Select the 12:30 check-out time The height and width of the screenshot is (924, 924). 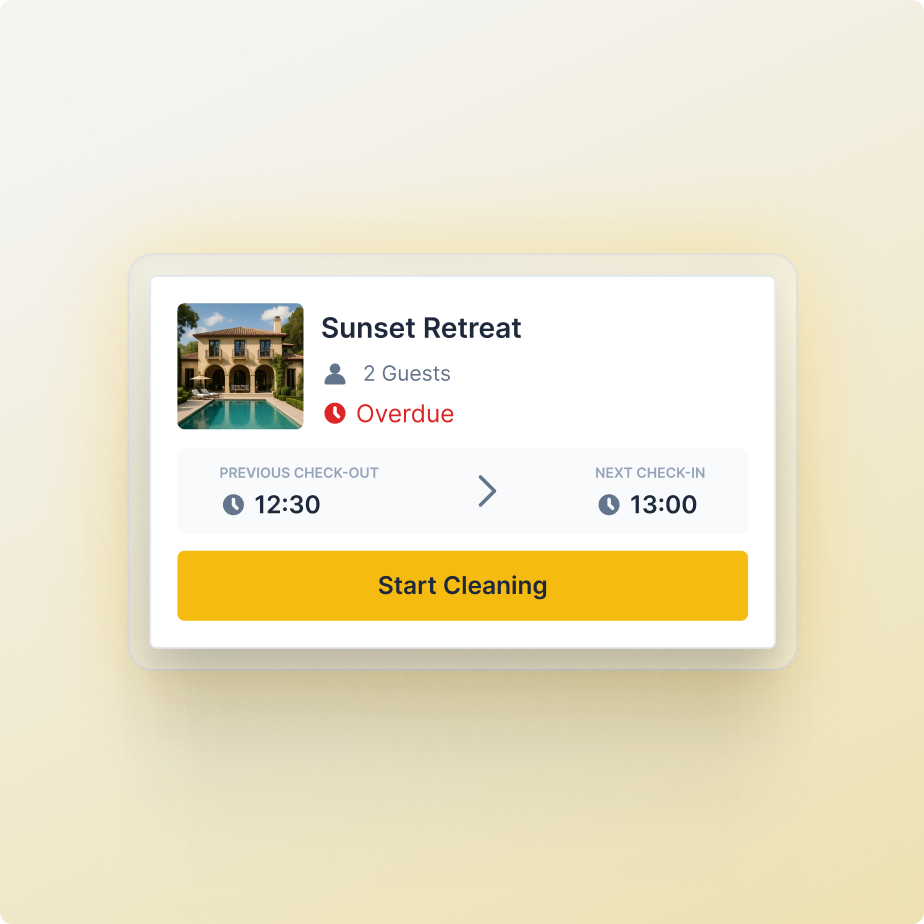coord(287,504)
